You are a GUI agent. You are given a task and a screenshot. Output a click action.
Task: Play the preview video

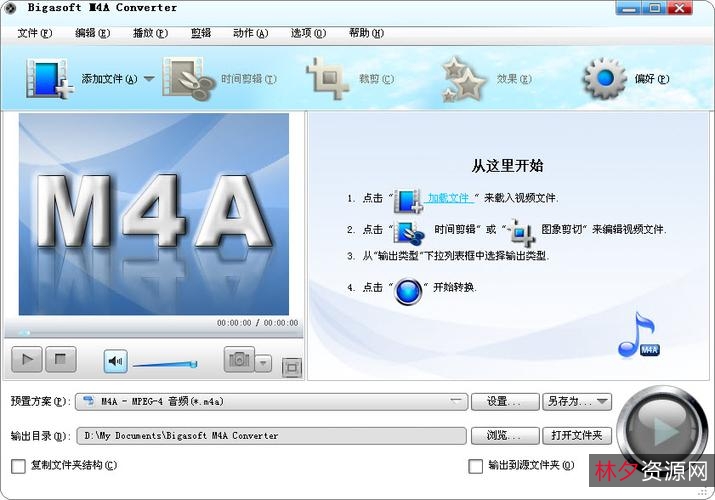(27, 359)
